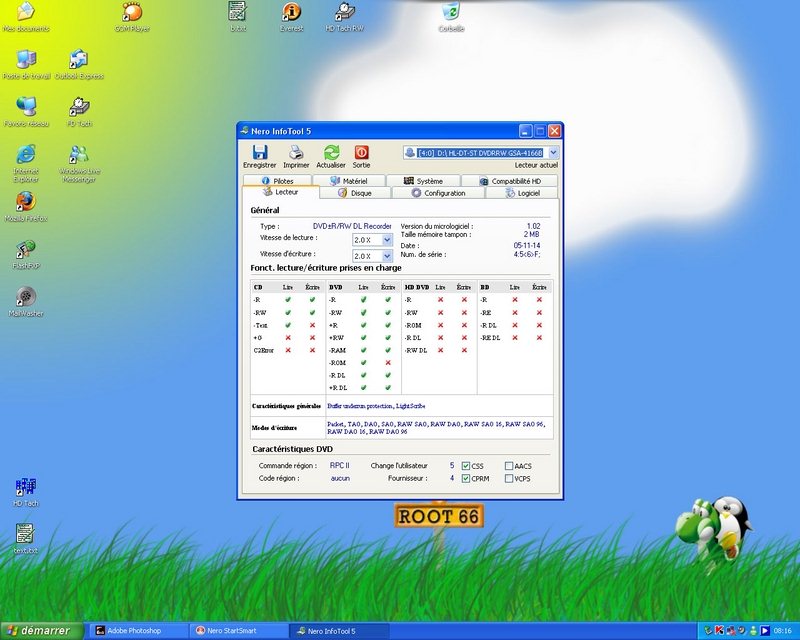Launch Mozilla Firefox from the desktop
The width and height of the screenshot is (800, 640).
26,207
